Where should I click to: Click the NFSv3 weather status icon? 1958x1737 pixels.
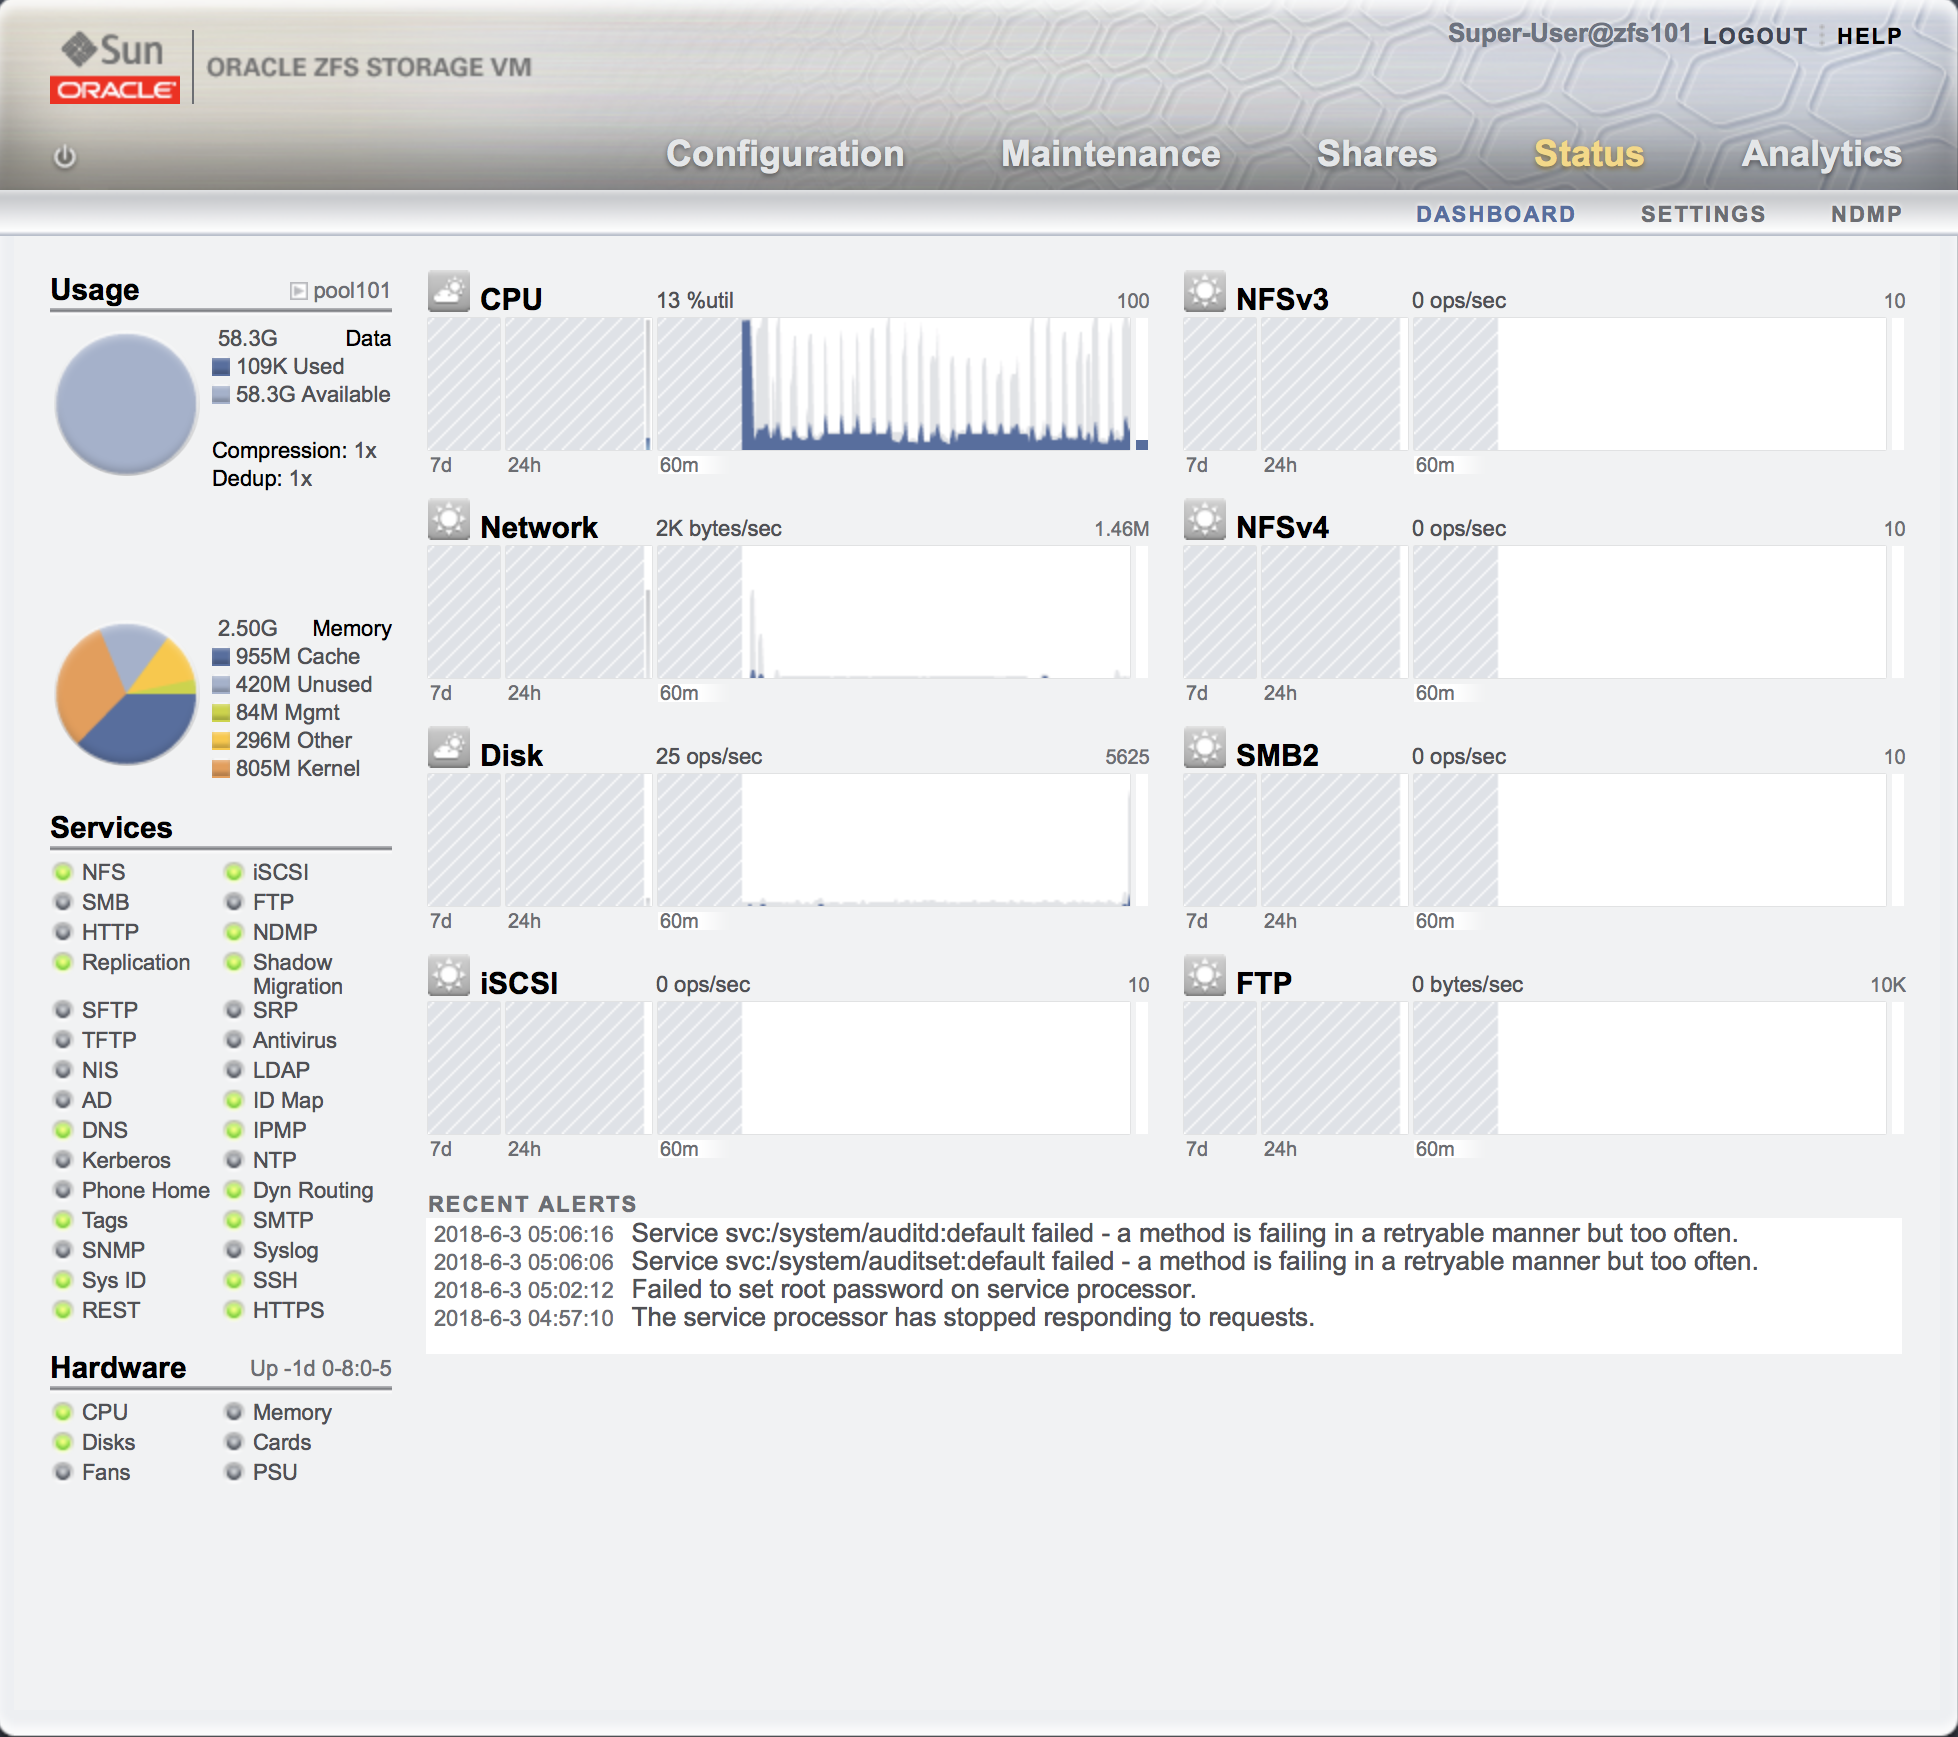tap(1205, 292)
